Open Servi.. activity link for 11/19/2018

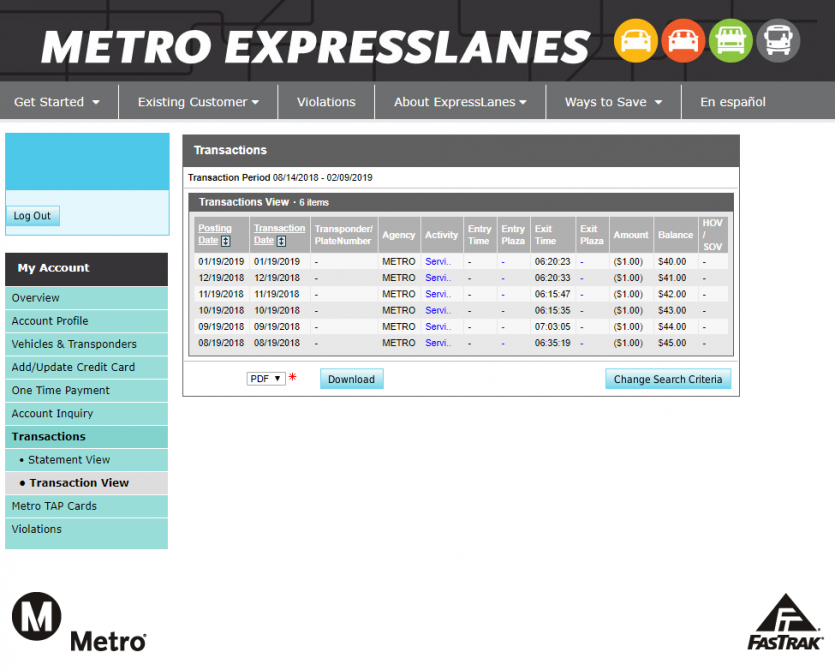click(438, 294)
